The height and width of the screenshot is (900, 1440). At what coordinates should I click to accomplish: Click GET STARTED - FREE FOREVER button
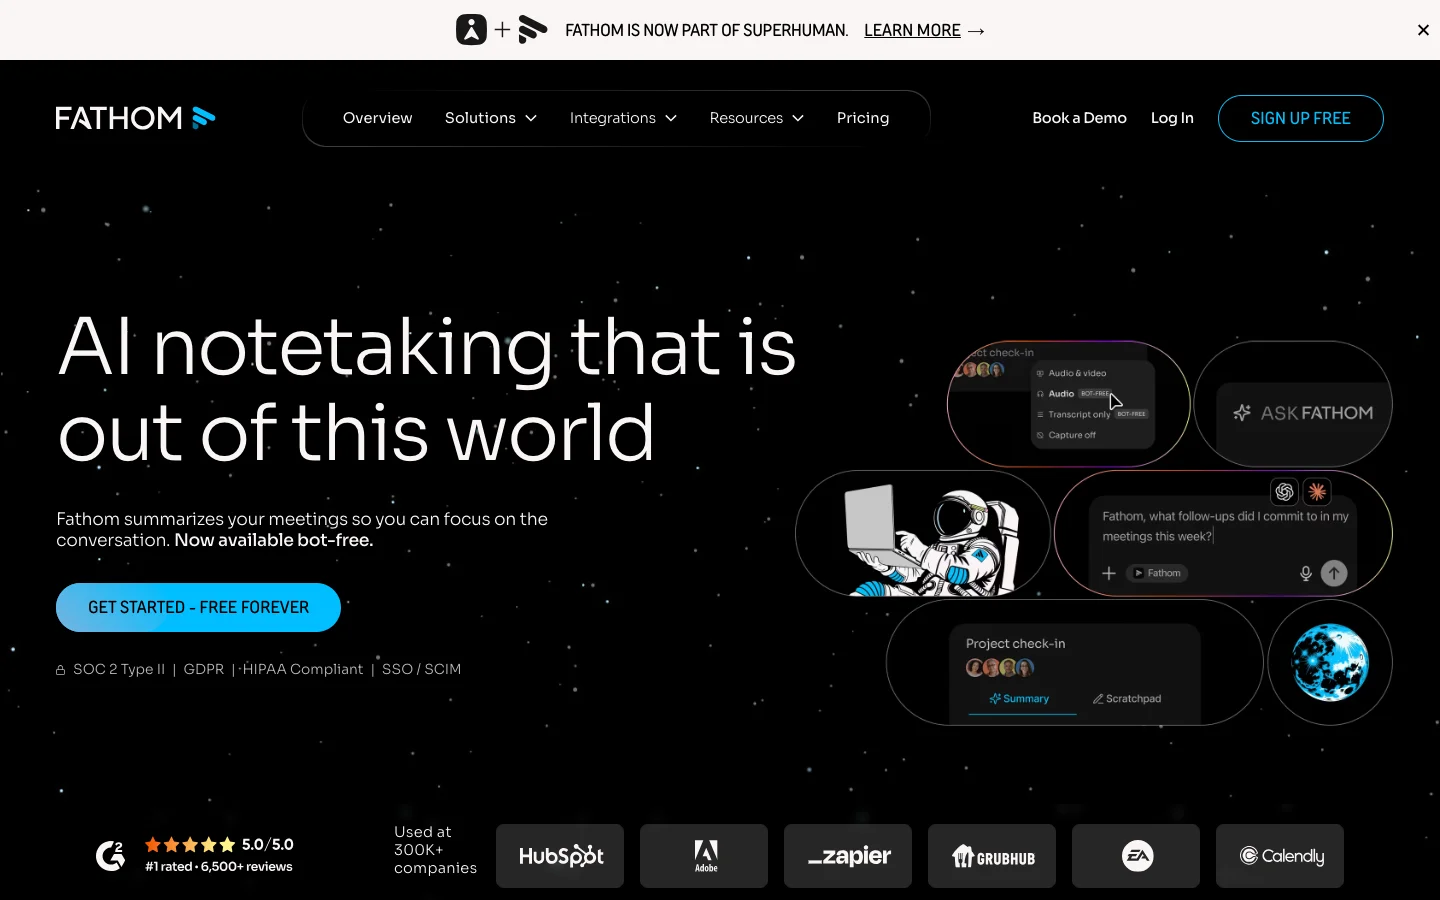pos(198,607)
